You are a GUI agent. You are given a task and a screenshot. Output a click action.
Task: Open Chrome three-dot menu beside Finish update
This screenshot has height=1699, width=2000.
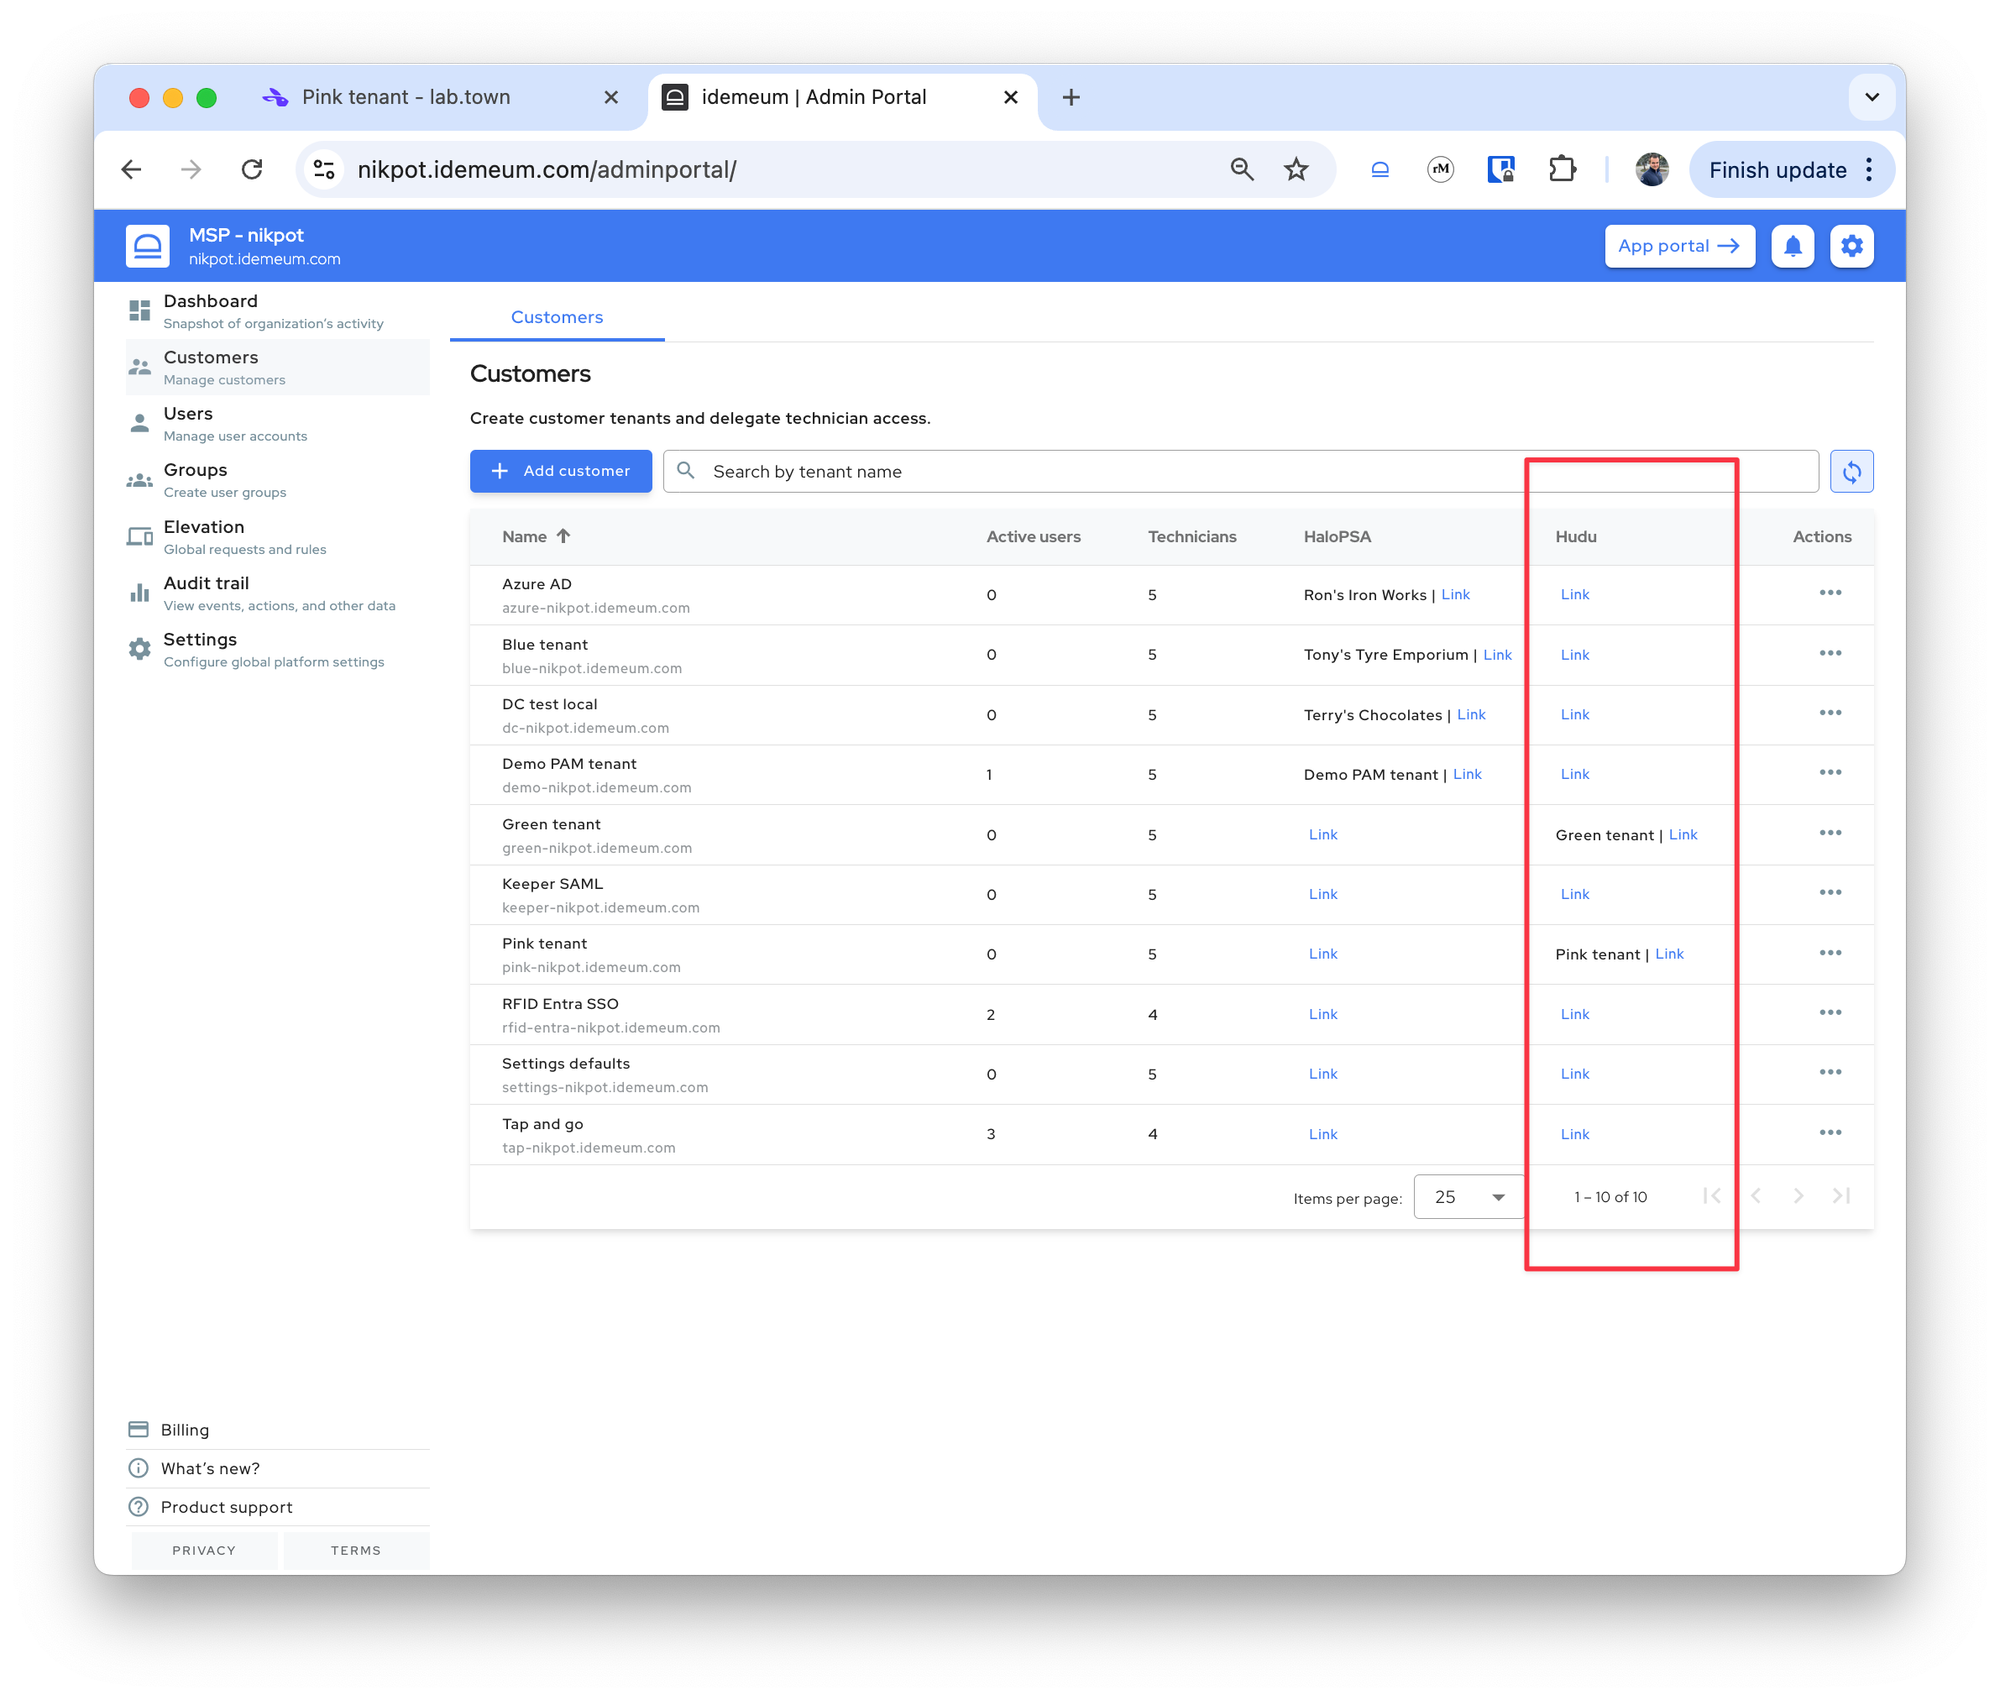pos(1869,169)
